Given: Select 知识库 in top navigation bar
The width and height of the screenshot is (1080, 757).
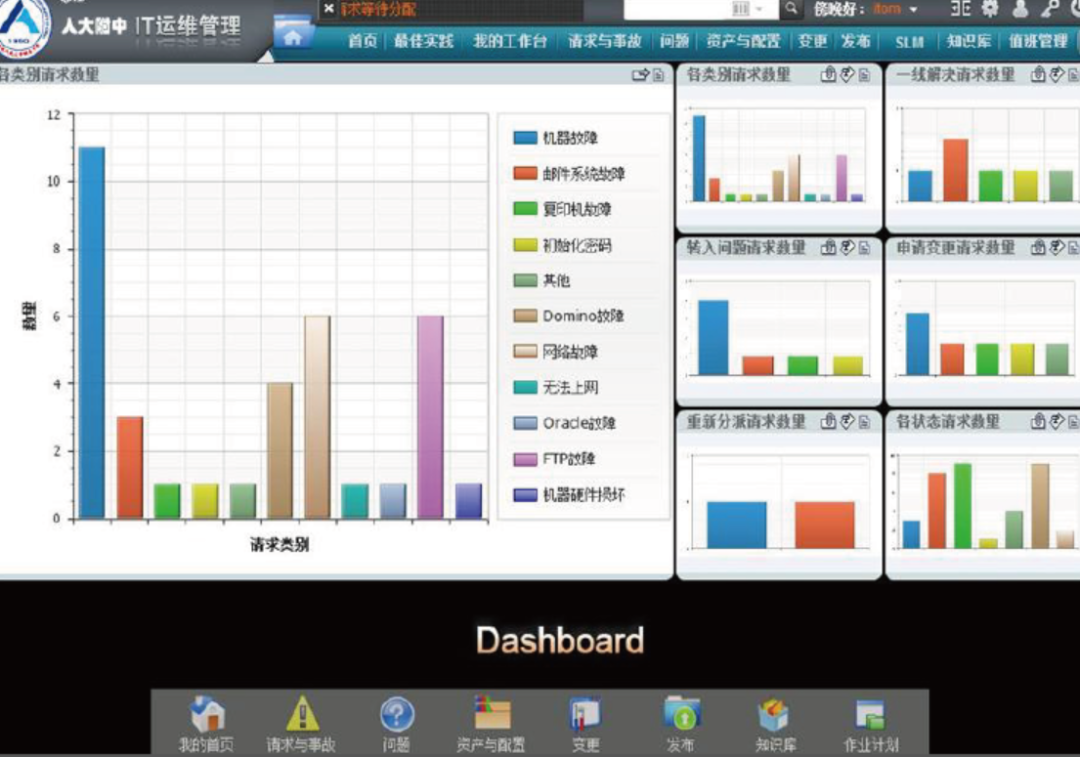Looking at the screenshot, I should (x=969, y=41).
